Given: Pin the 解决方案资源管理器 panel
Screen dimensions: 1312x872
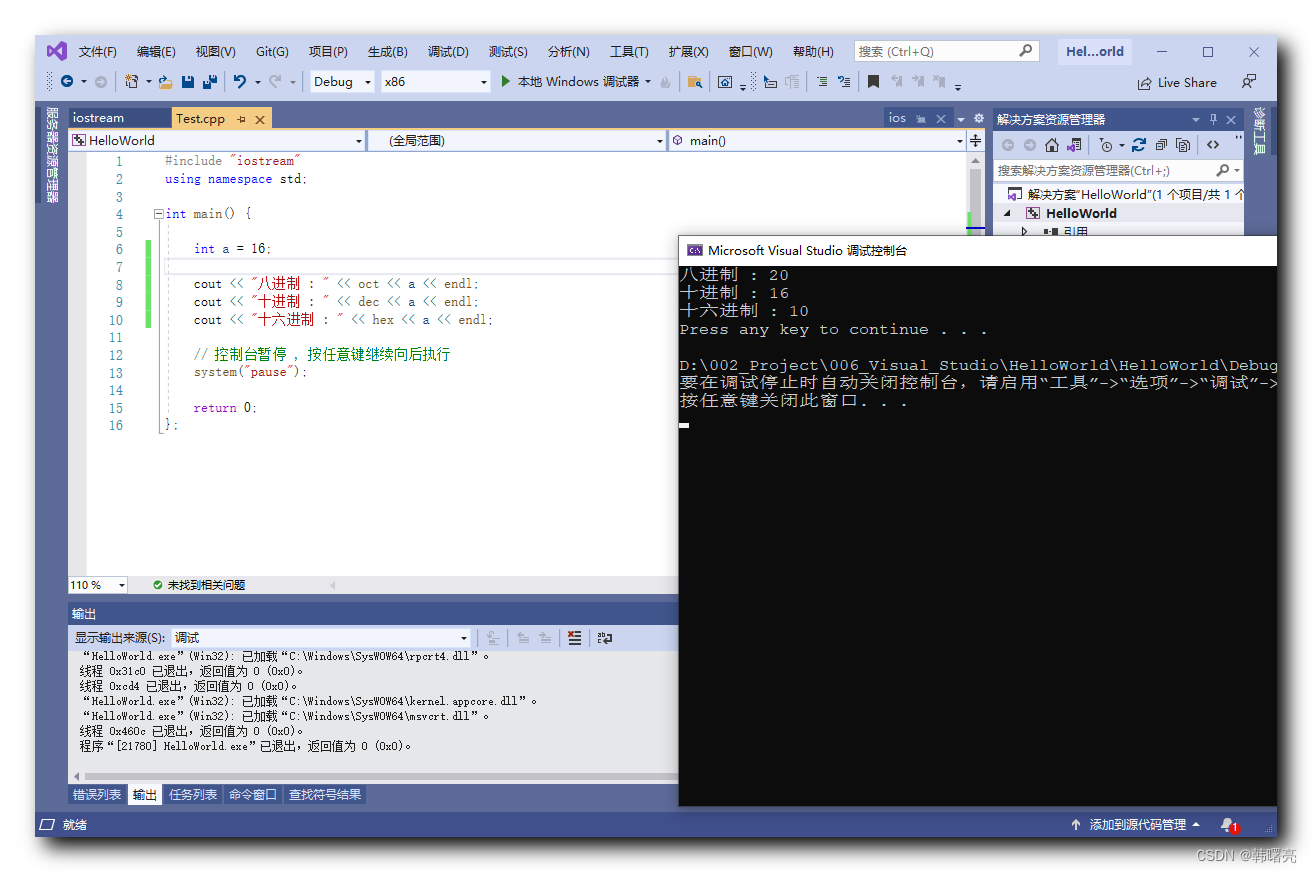Looking at the screenshot, I should click(x=1212, y=118).
